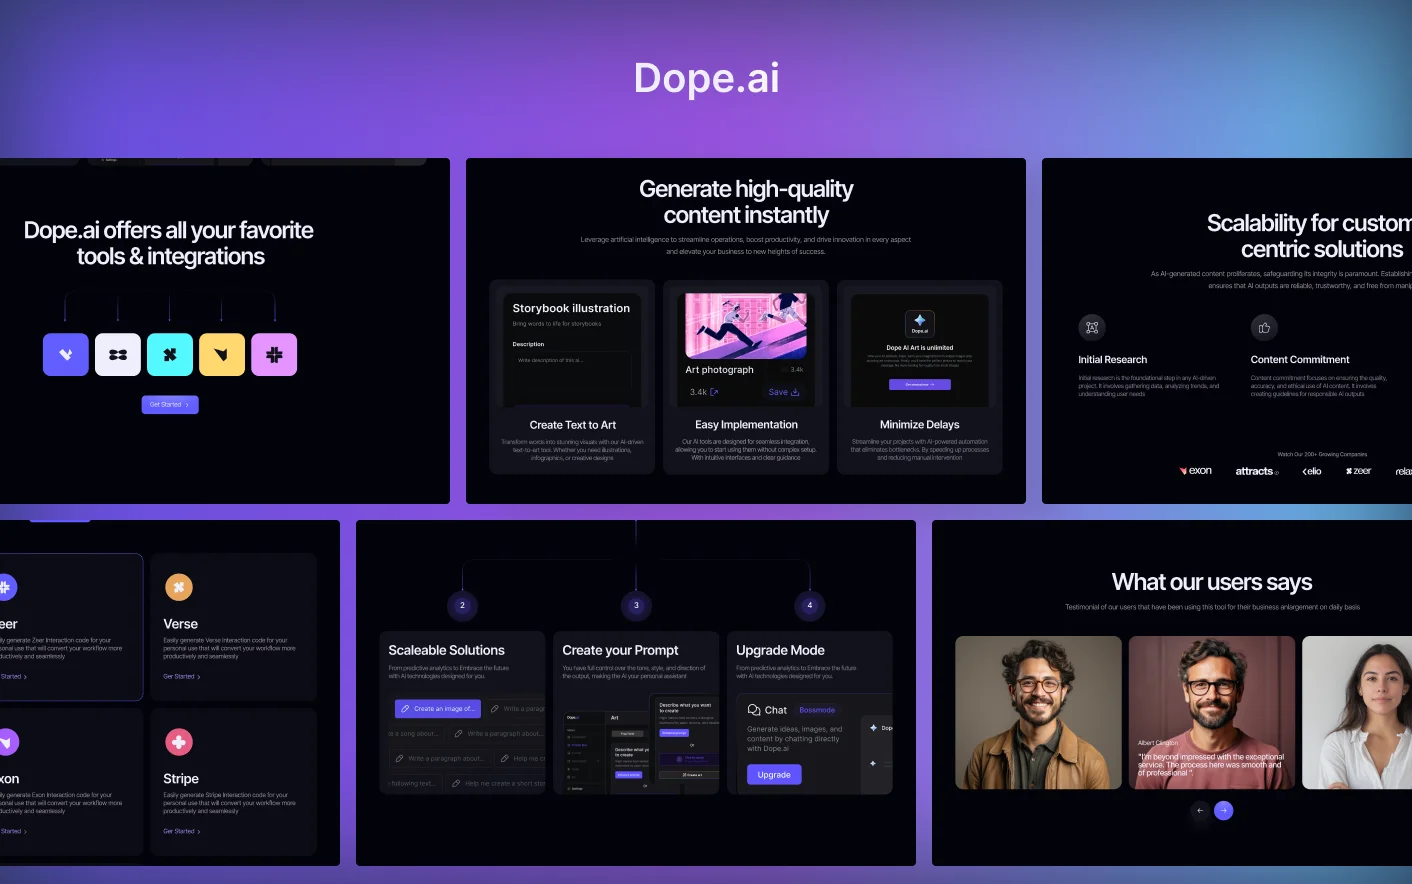Select the pink cross integration tile

tap(274, 355)
